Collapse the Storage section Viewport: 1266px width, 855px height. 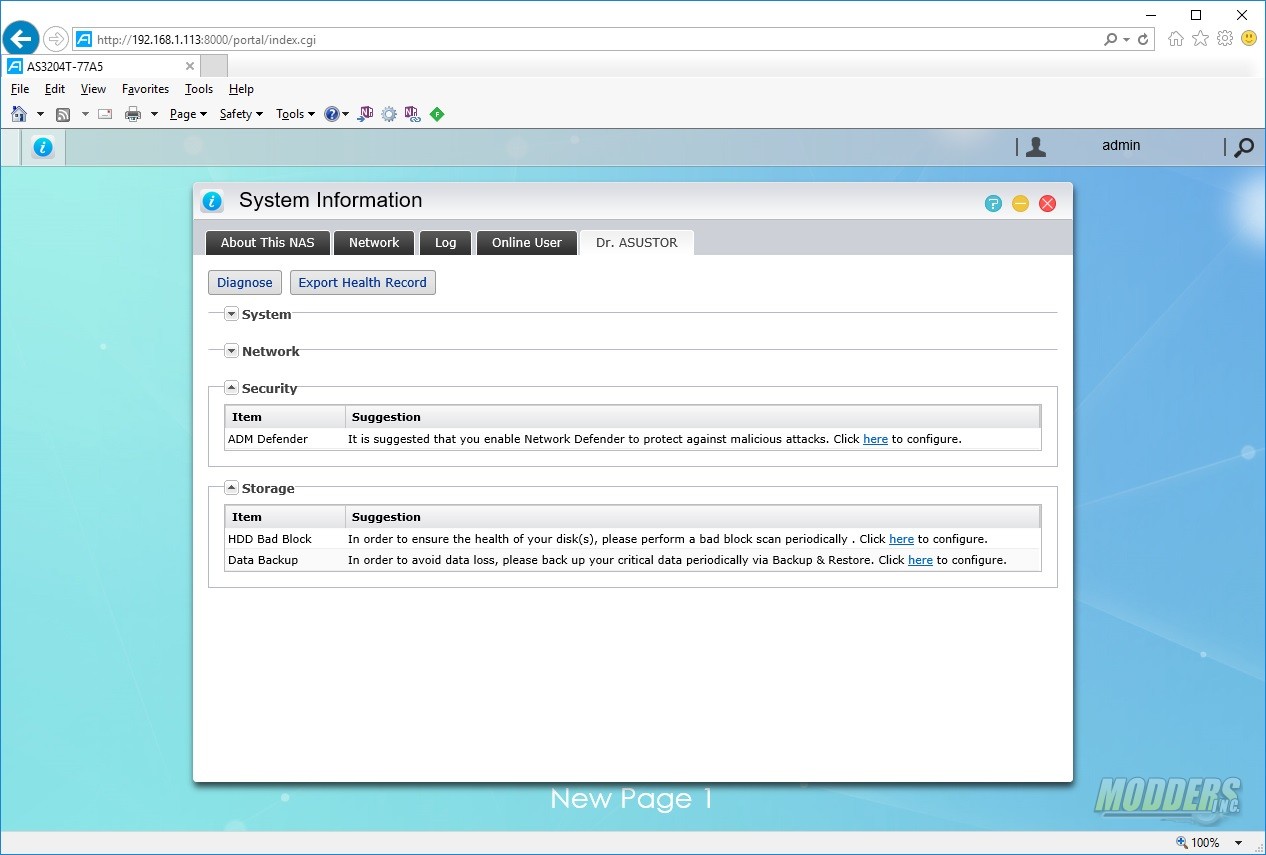coord(231,488)
